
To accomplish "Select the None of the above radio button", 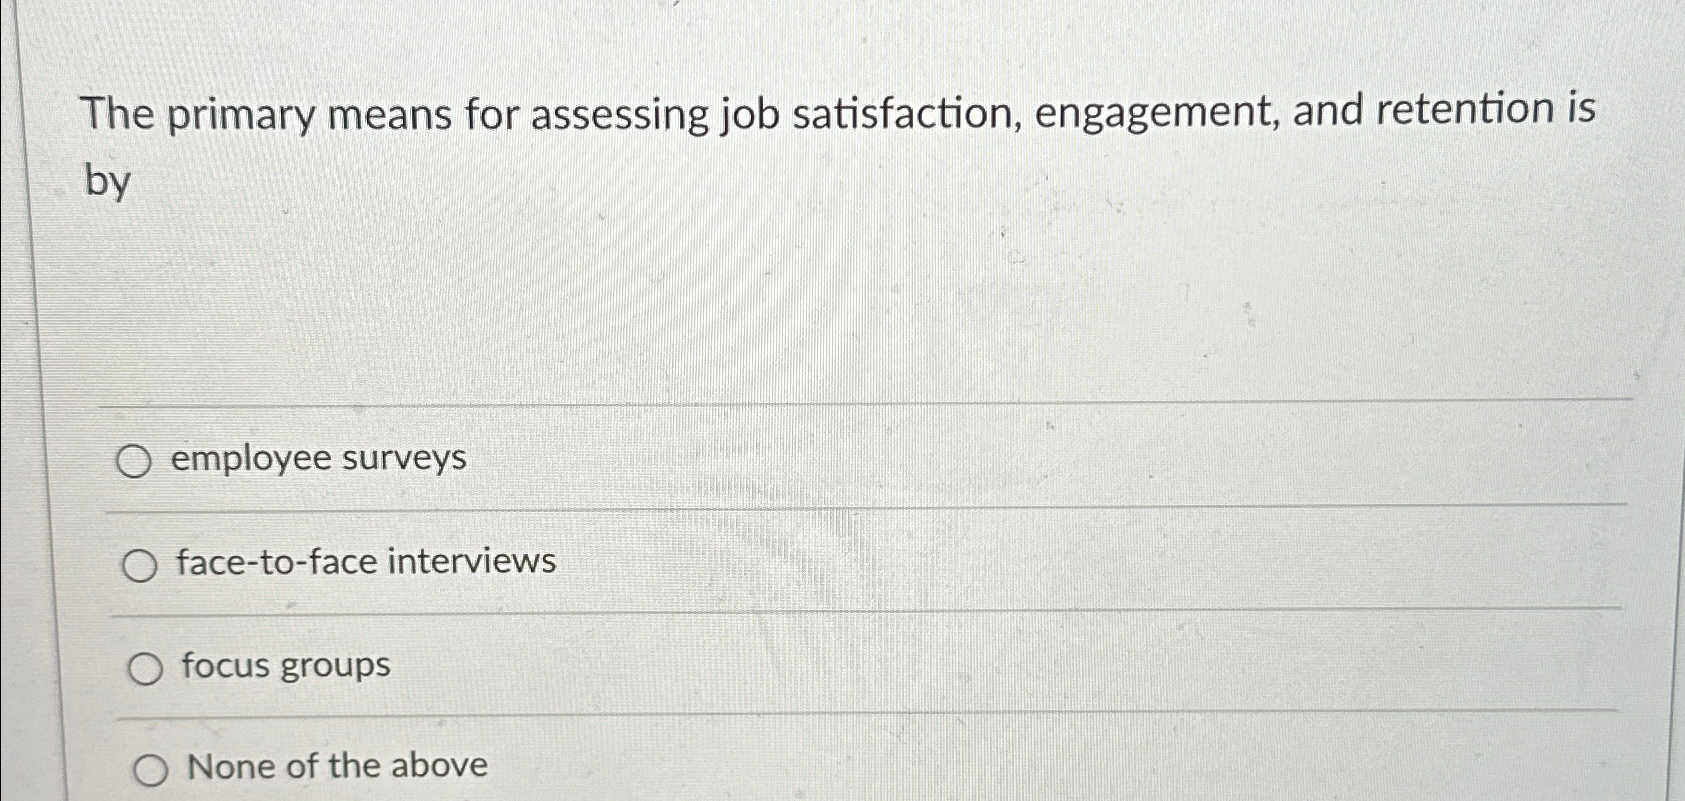I will 153,769.
